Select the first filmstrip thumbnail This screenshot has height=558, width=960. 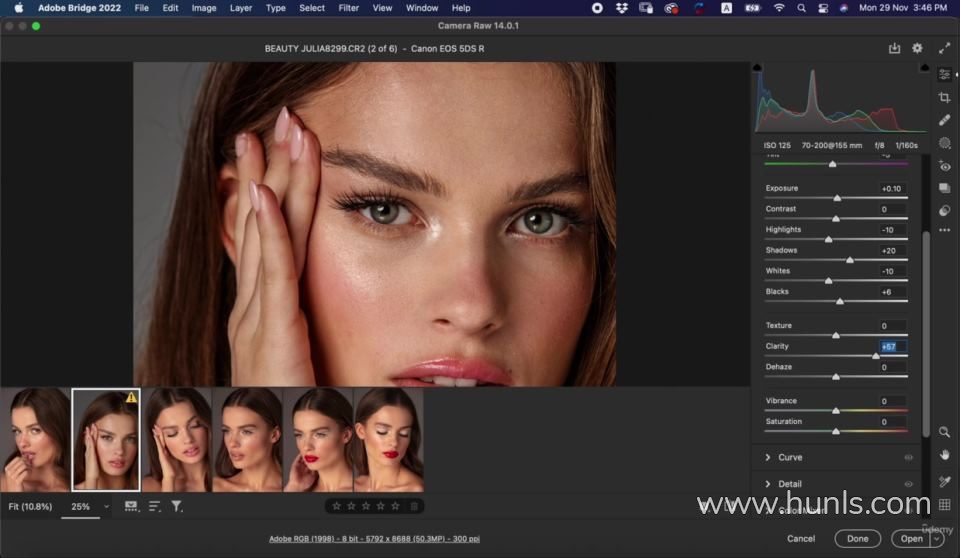pyautogui.click(x=36, y=439)
